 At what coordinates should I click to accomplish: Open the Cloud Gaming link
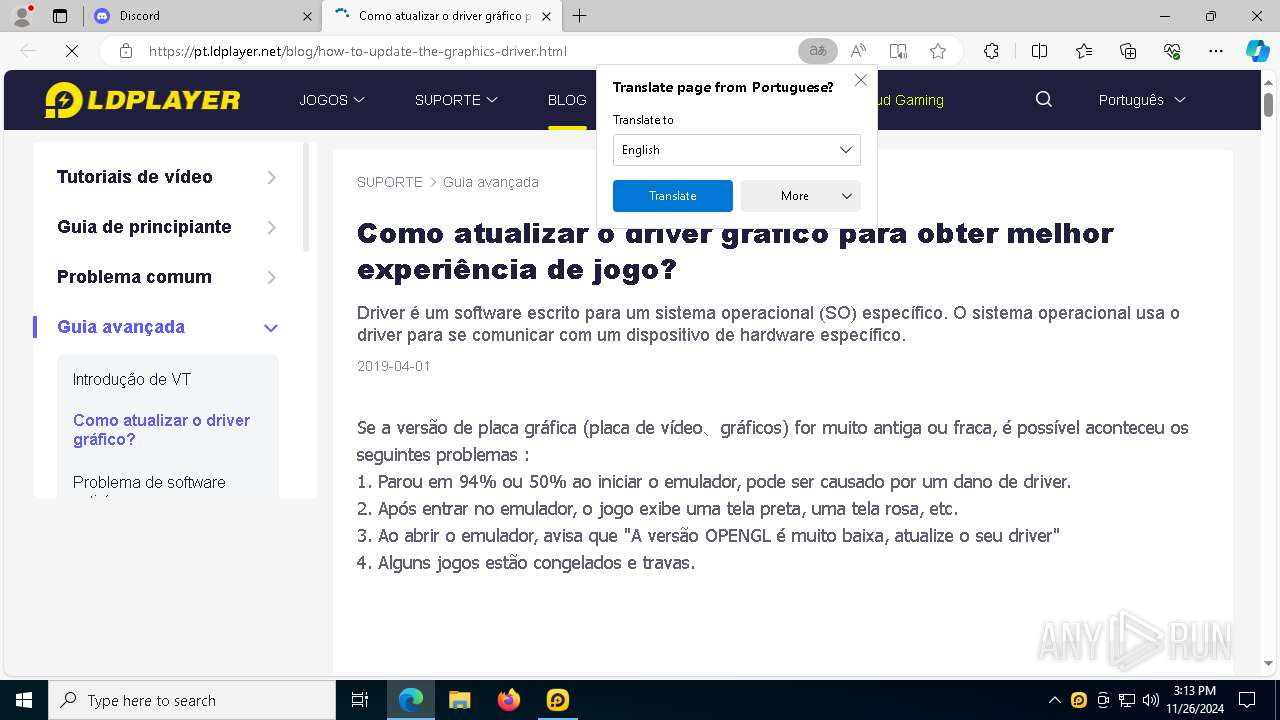click(x=911, y=100)
